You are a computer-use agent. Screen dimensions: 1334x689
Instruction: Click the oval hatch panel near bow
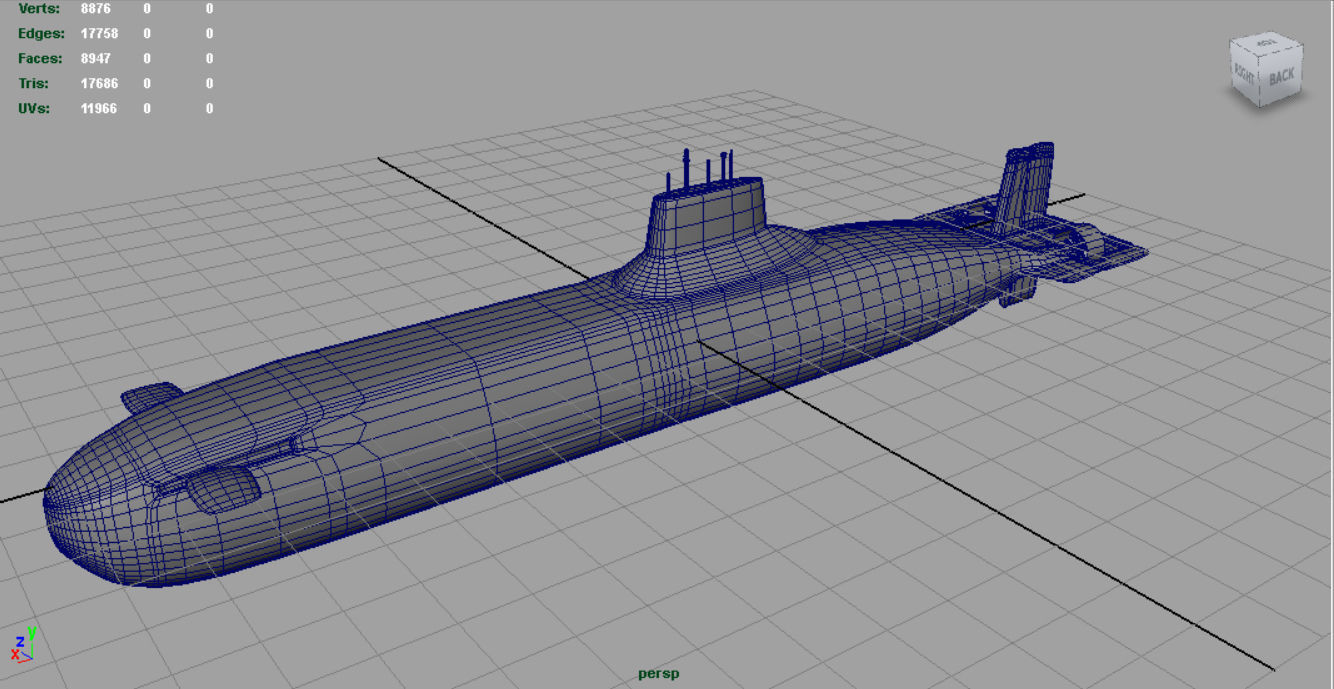coord(223,487)
